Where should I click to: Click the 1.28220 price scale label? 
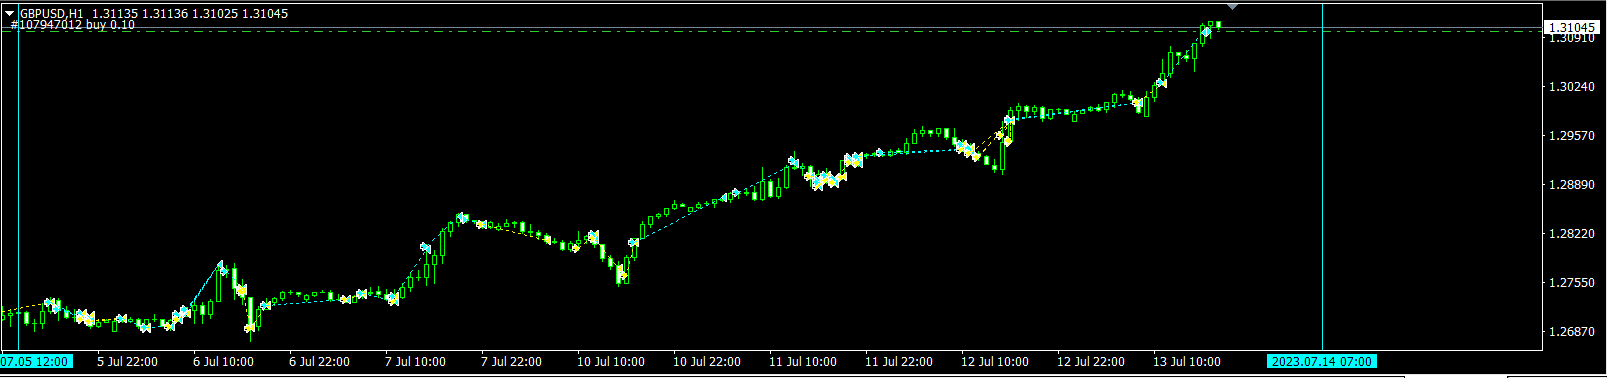[1569, 234]
